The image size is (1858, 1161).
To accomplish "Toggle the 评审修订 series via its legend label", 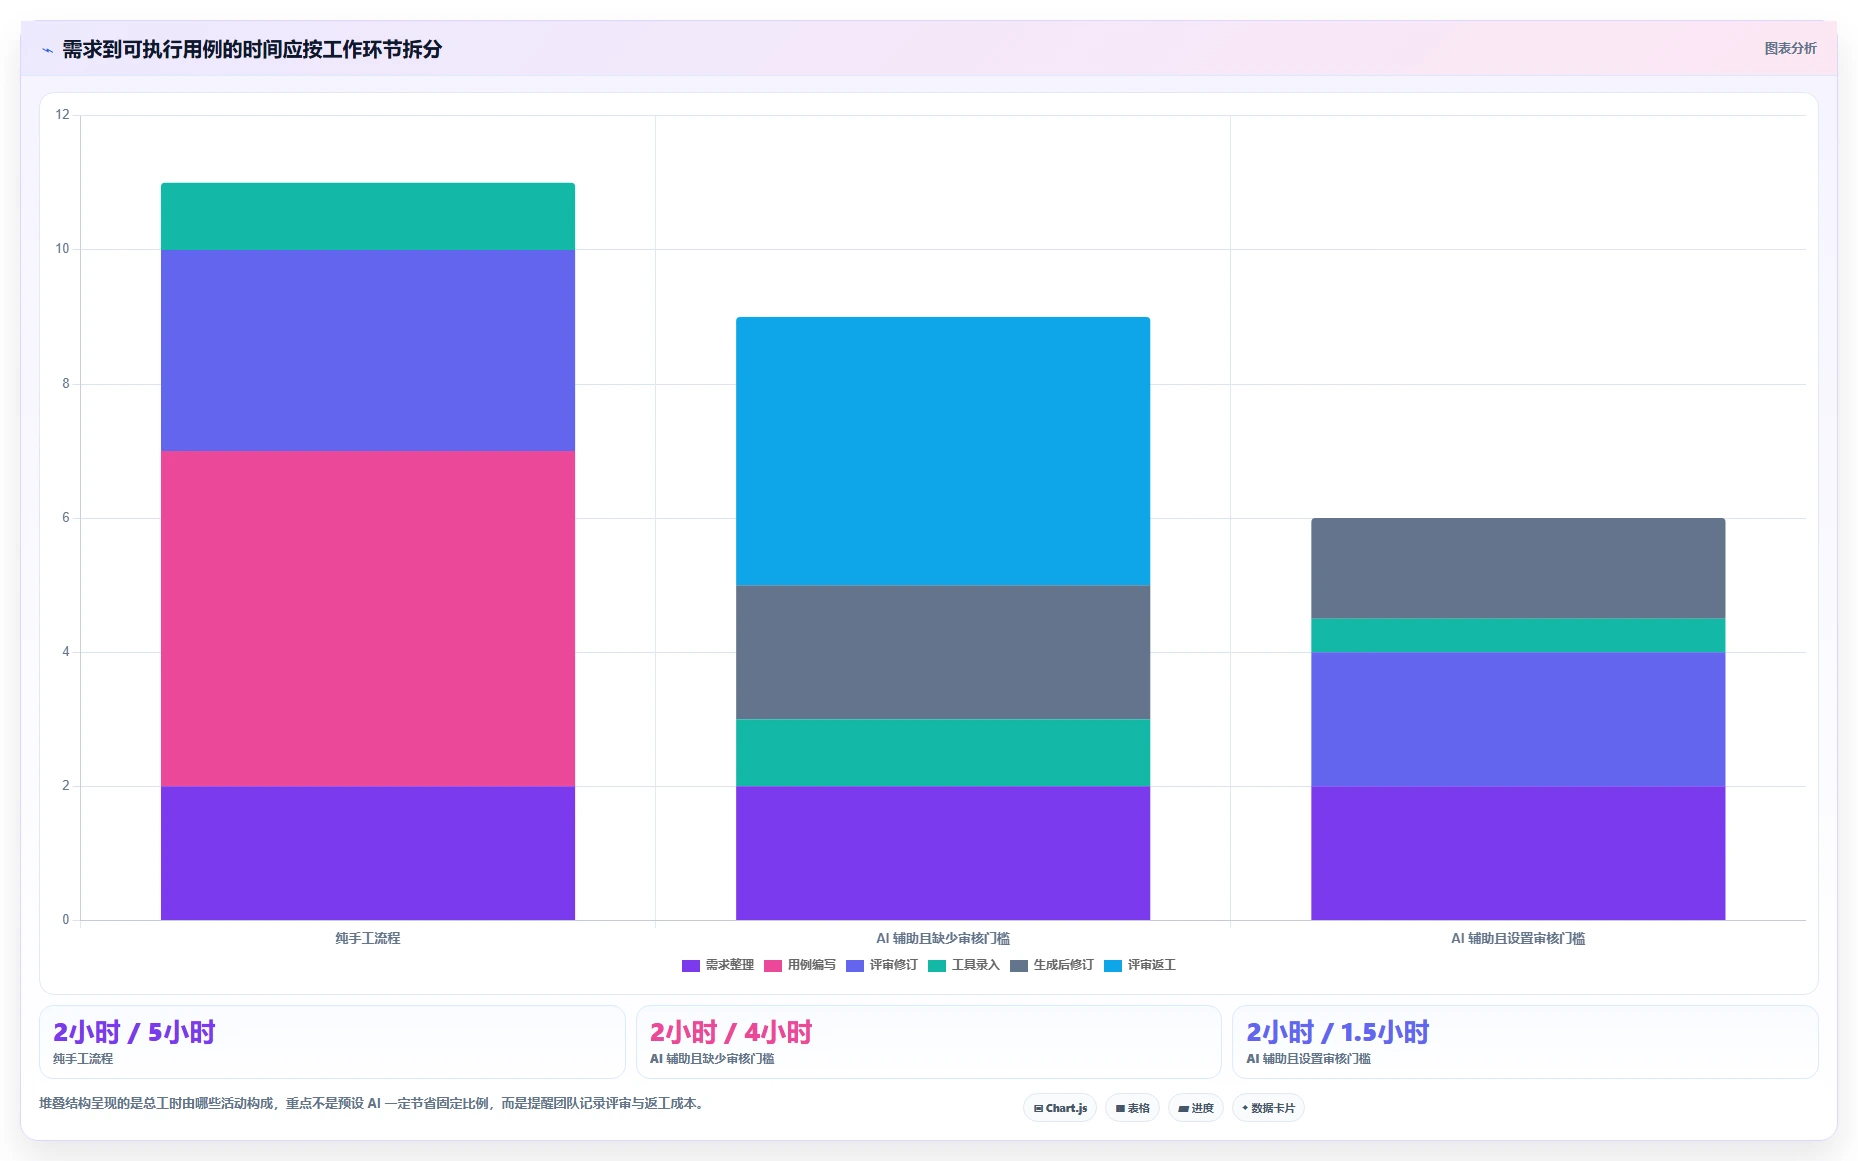I will 893,965.
